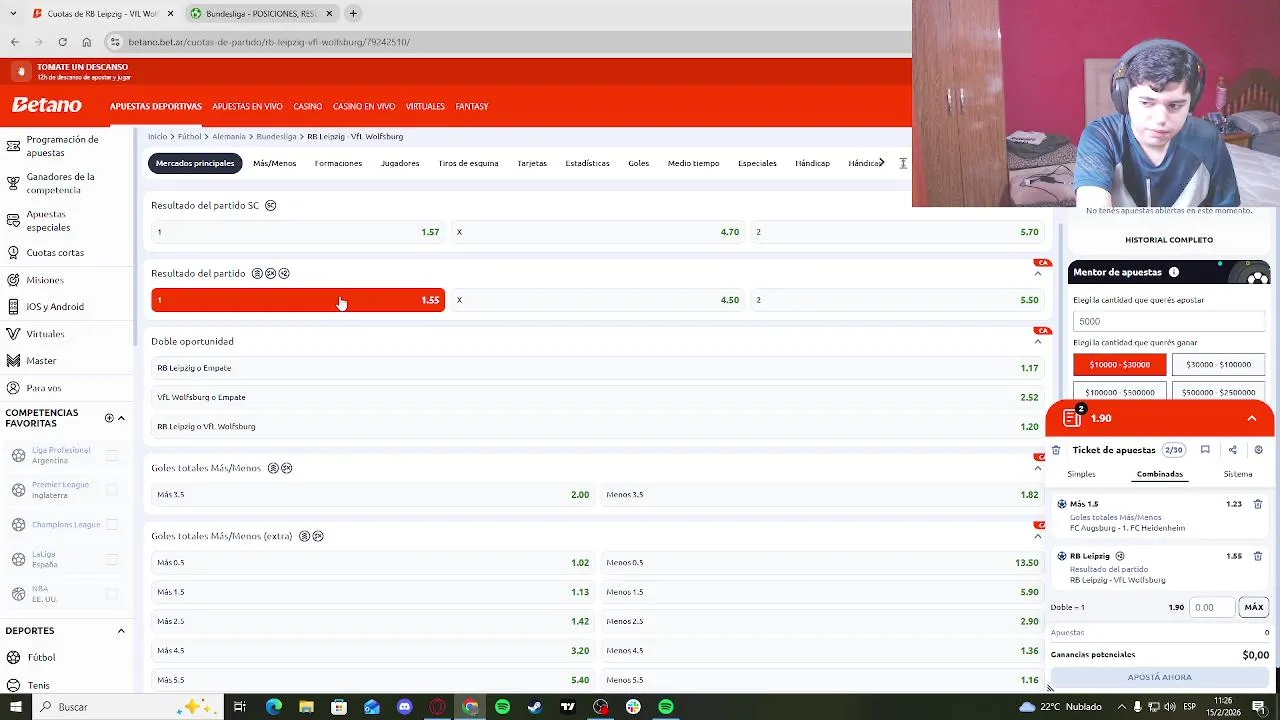
Task: Share the bet ticket
Action: coord(1232,450)
